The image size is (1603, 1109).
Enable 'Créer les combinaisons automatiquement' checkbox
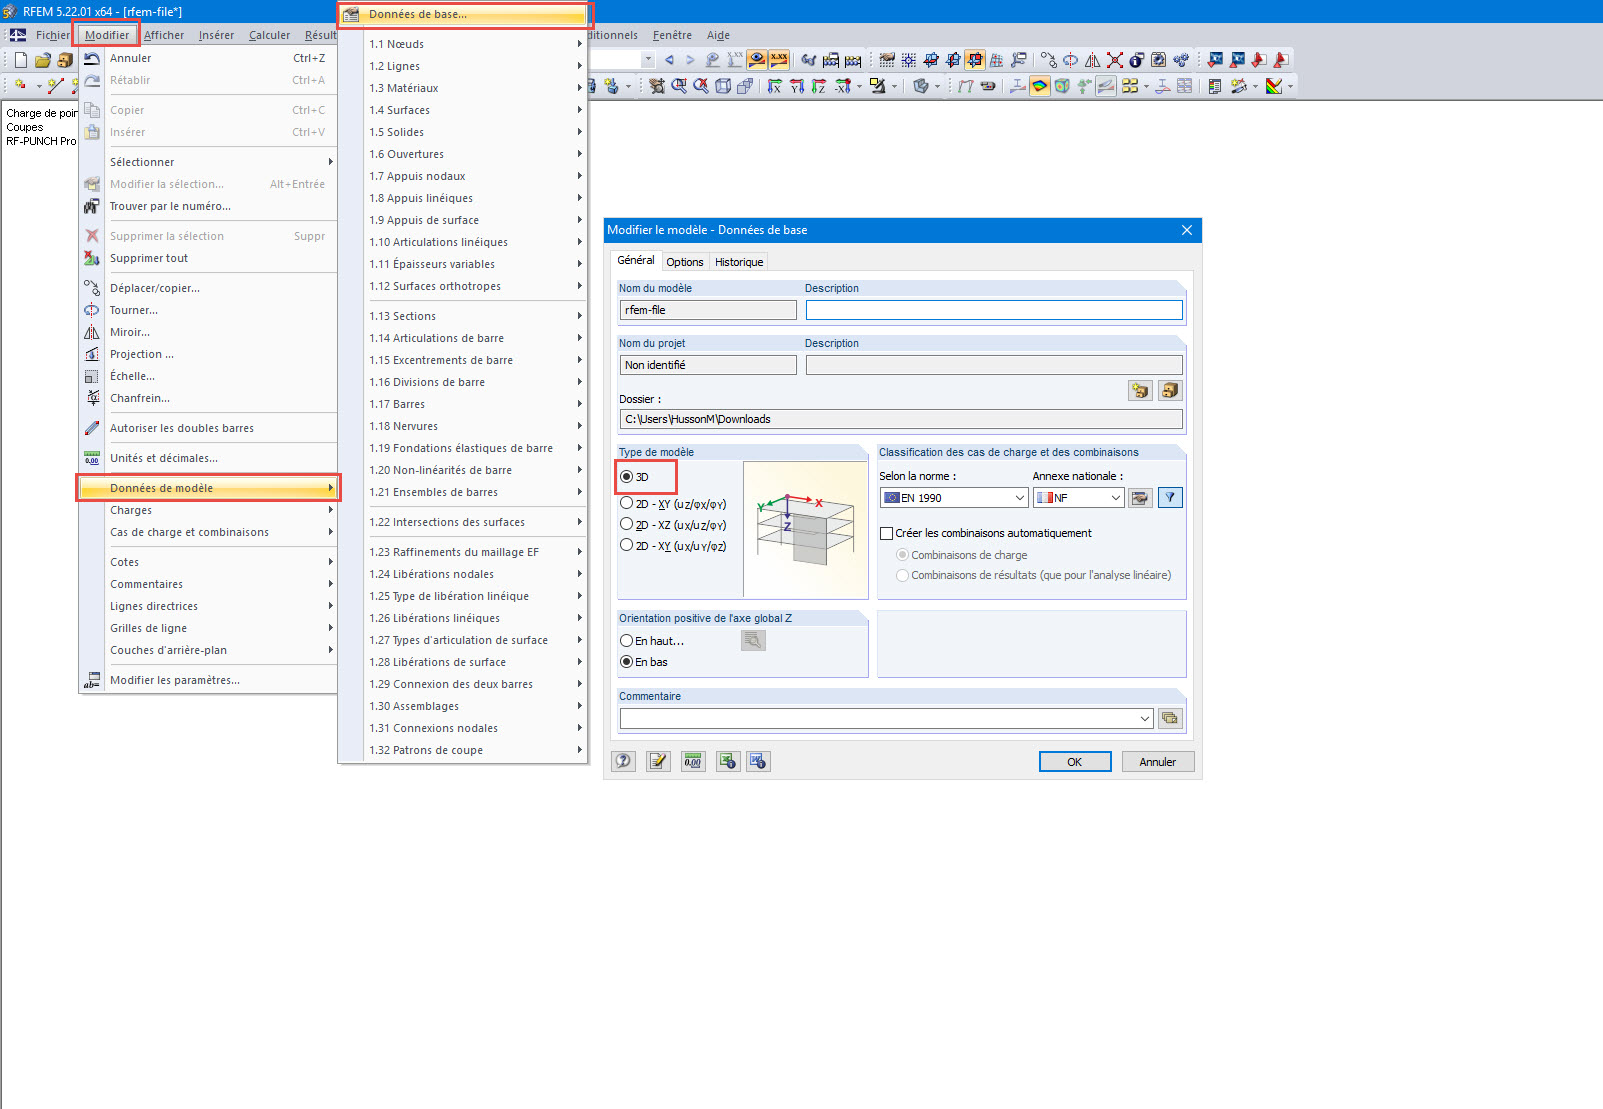887,534
